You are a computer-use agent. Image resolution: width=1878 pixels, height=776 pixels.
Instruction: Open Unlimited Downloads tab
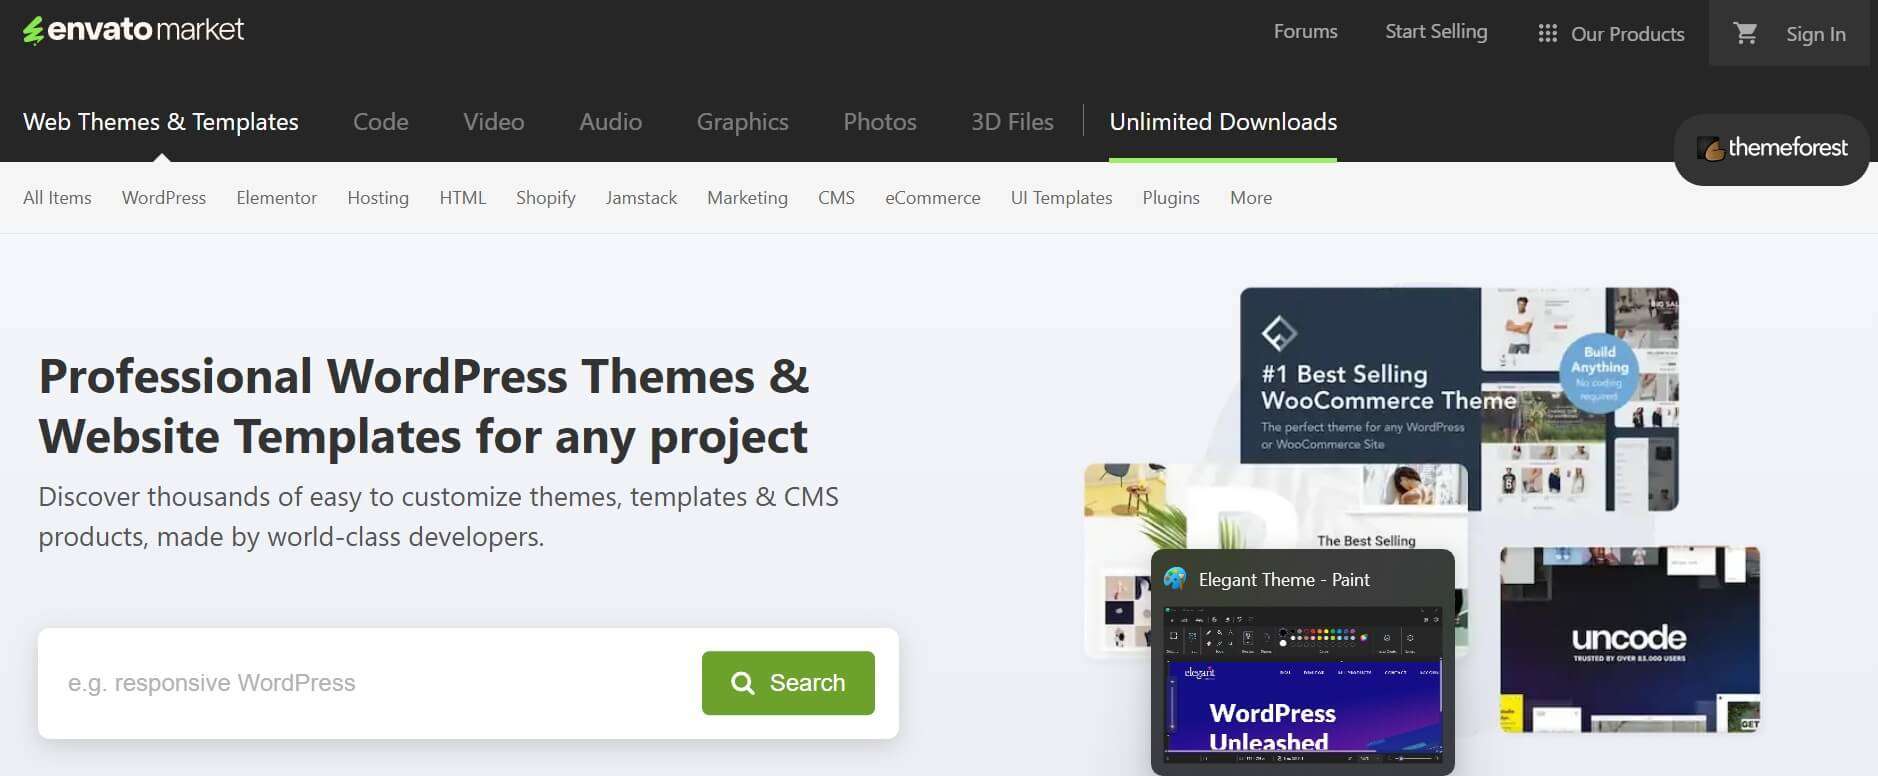(1223, 122)
